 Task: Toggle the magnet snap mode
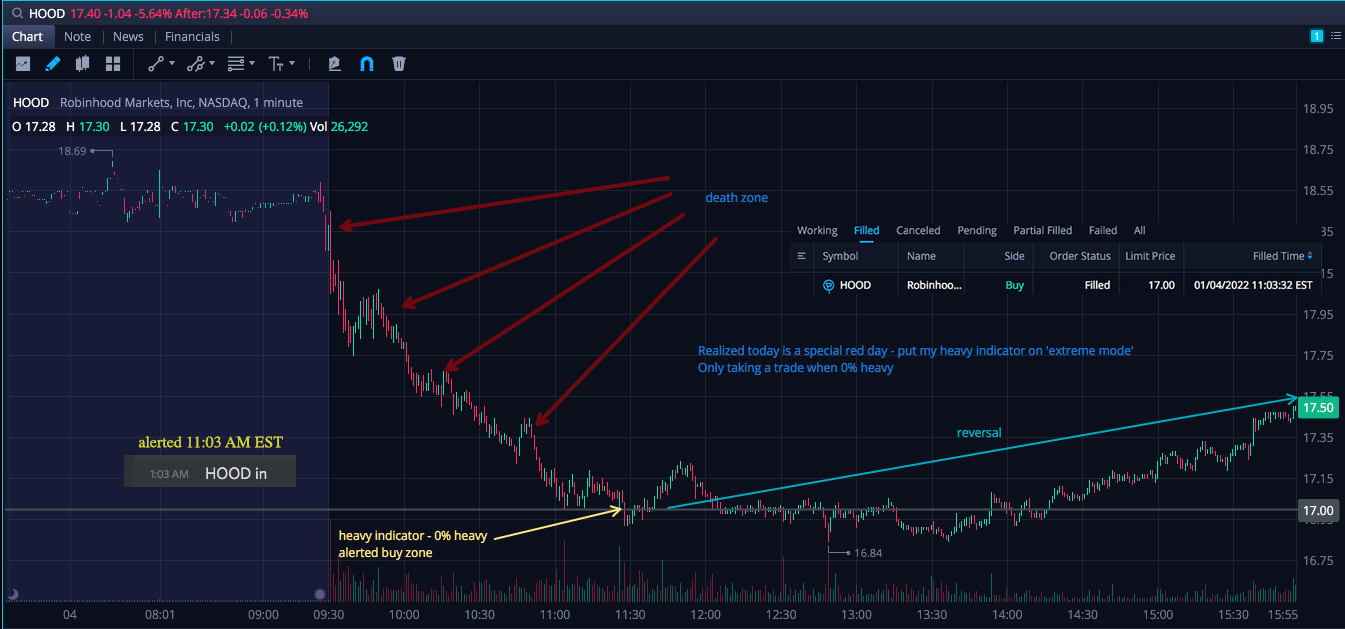[367, 64]
